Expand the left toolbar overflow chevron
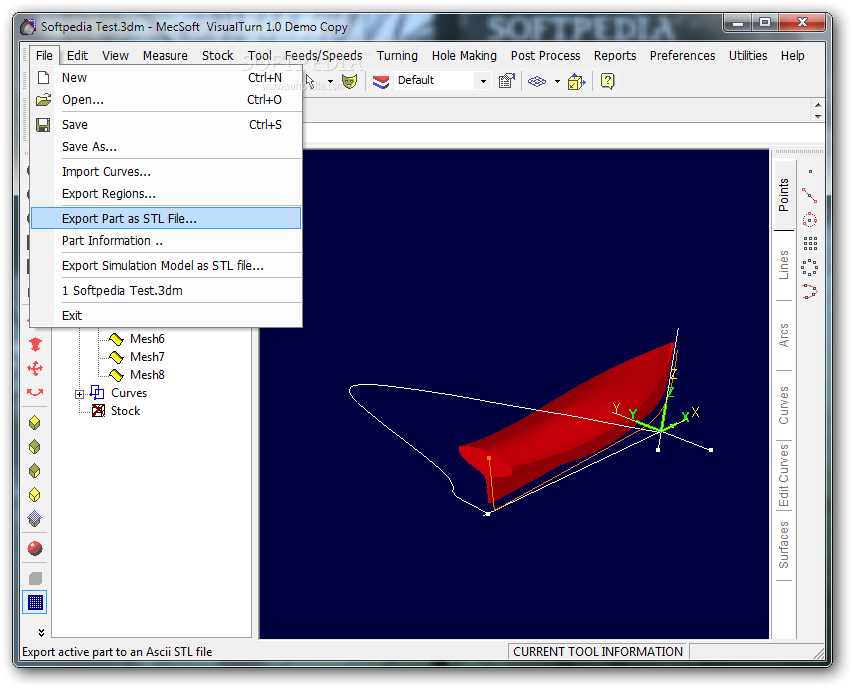 [41, 633]
